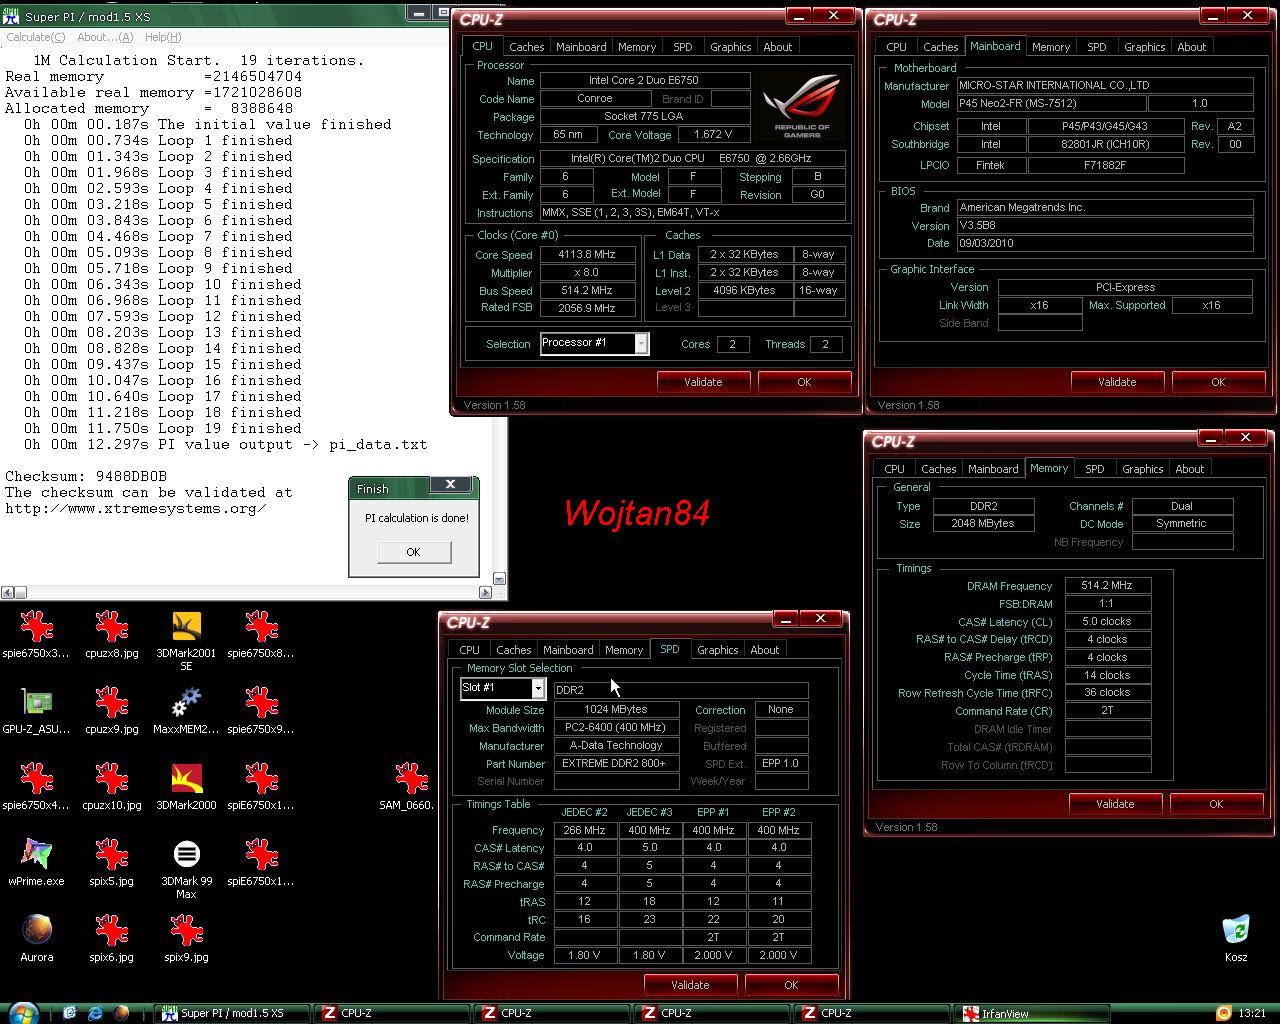Image resolution: width=1280 pixels, height=1024 pixels.
Task: Click the BIOS Version field V3.5B8
Action: point(1105,226)
